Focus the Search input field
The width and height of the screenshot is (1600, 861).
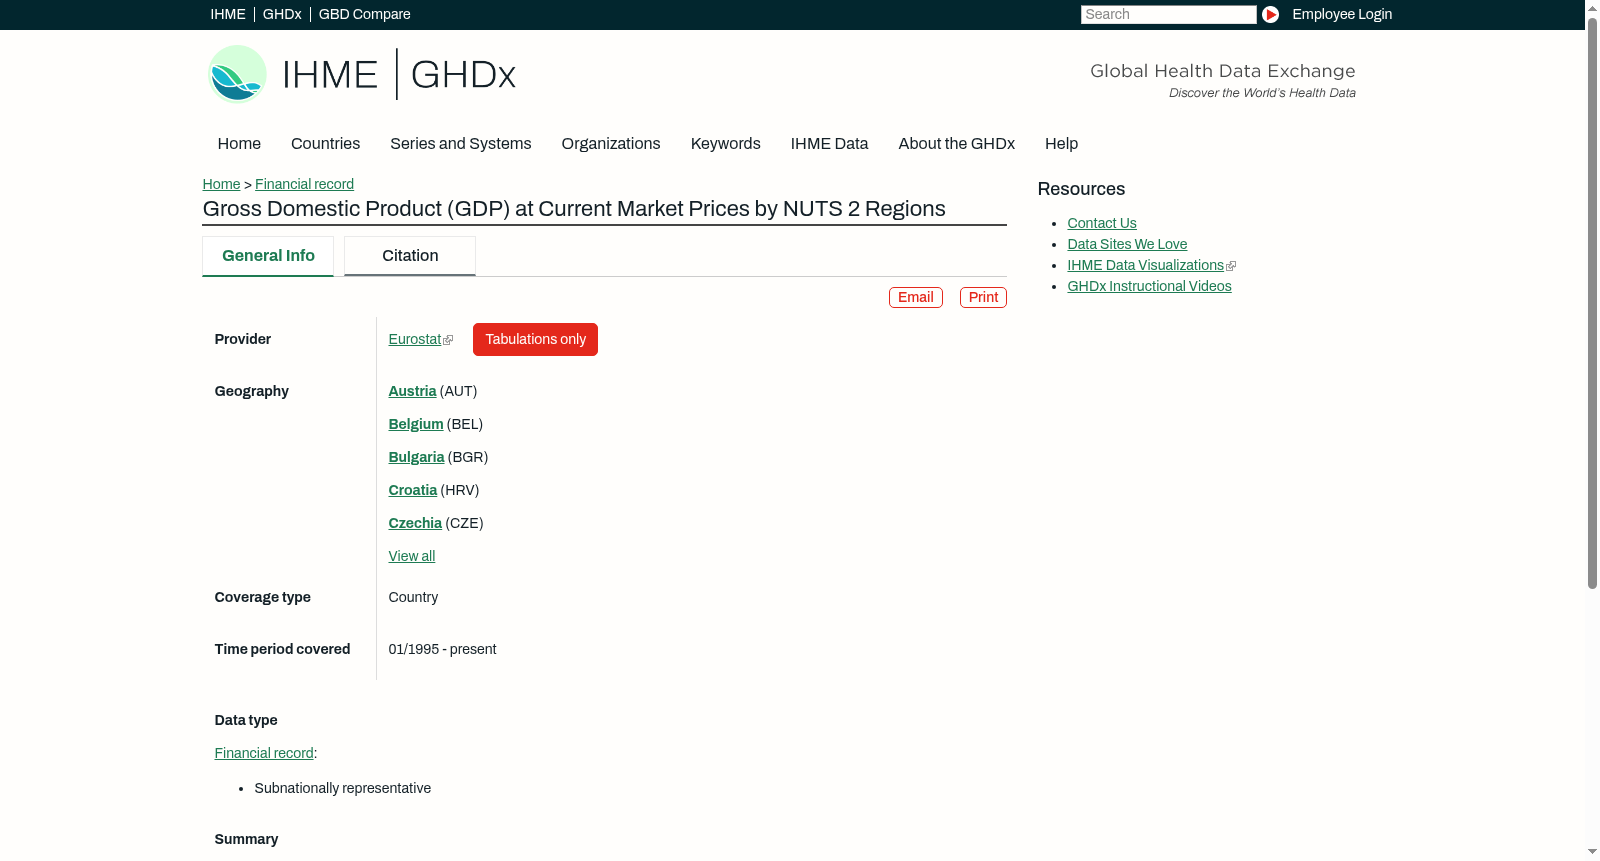click(1168, 14)
